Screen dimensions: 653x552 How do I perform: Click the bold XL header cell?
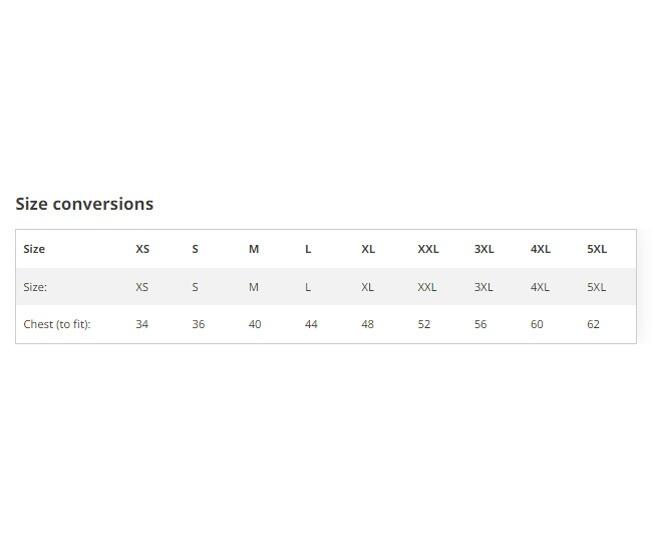[368, 249]
